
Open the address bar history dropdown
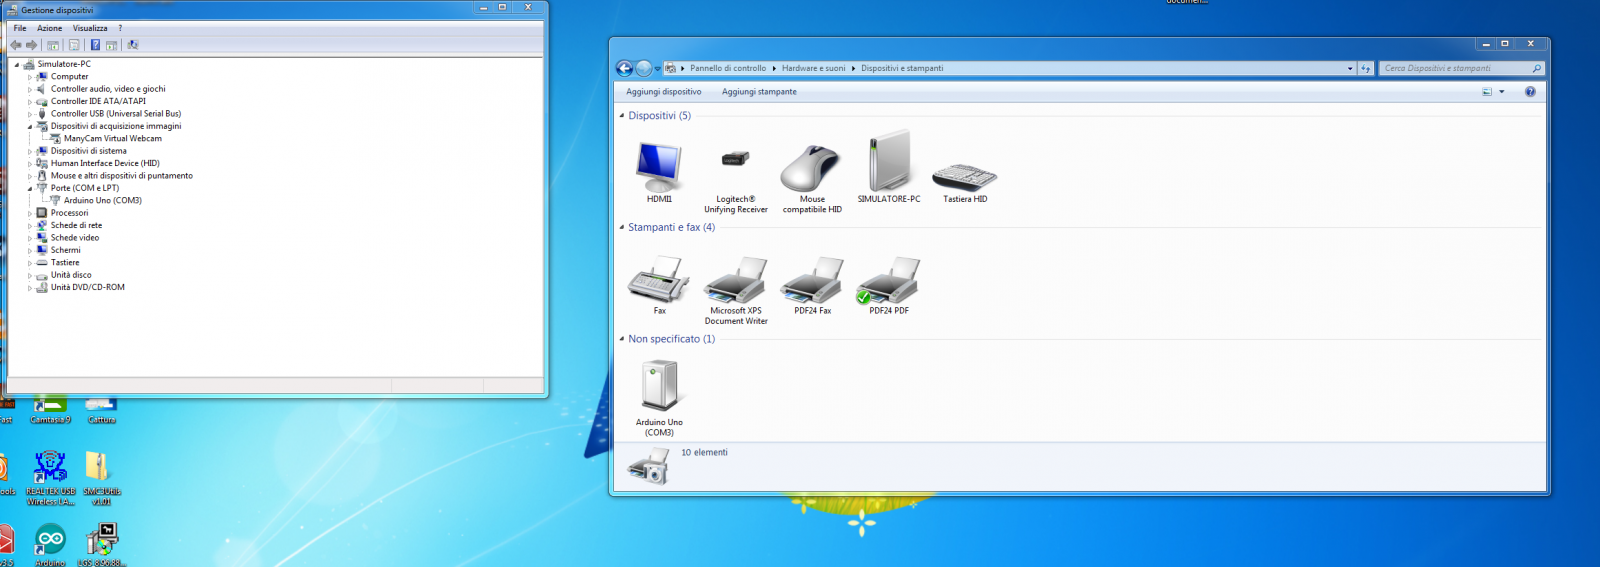1350,68
